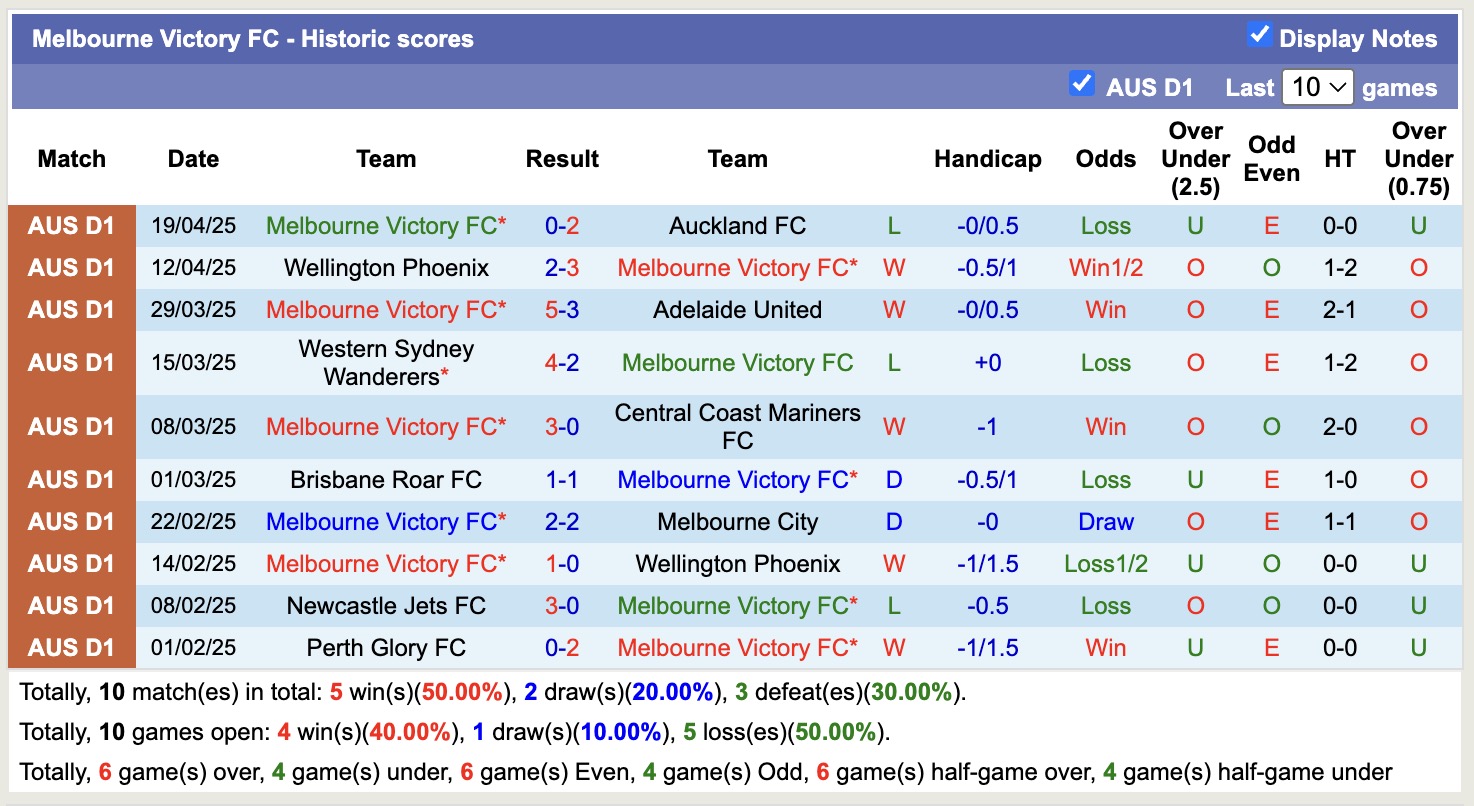
Task: Click Adelaide United team name
Action: point(737,309)
